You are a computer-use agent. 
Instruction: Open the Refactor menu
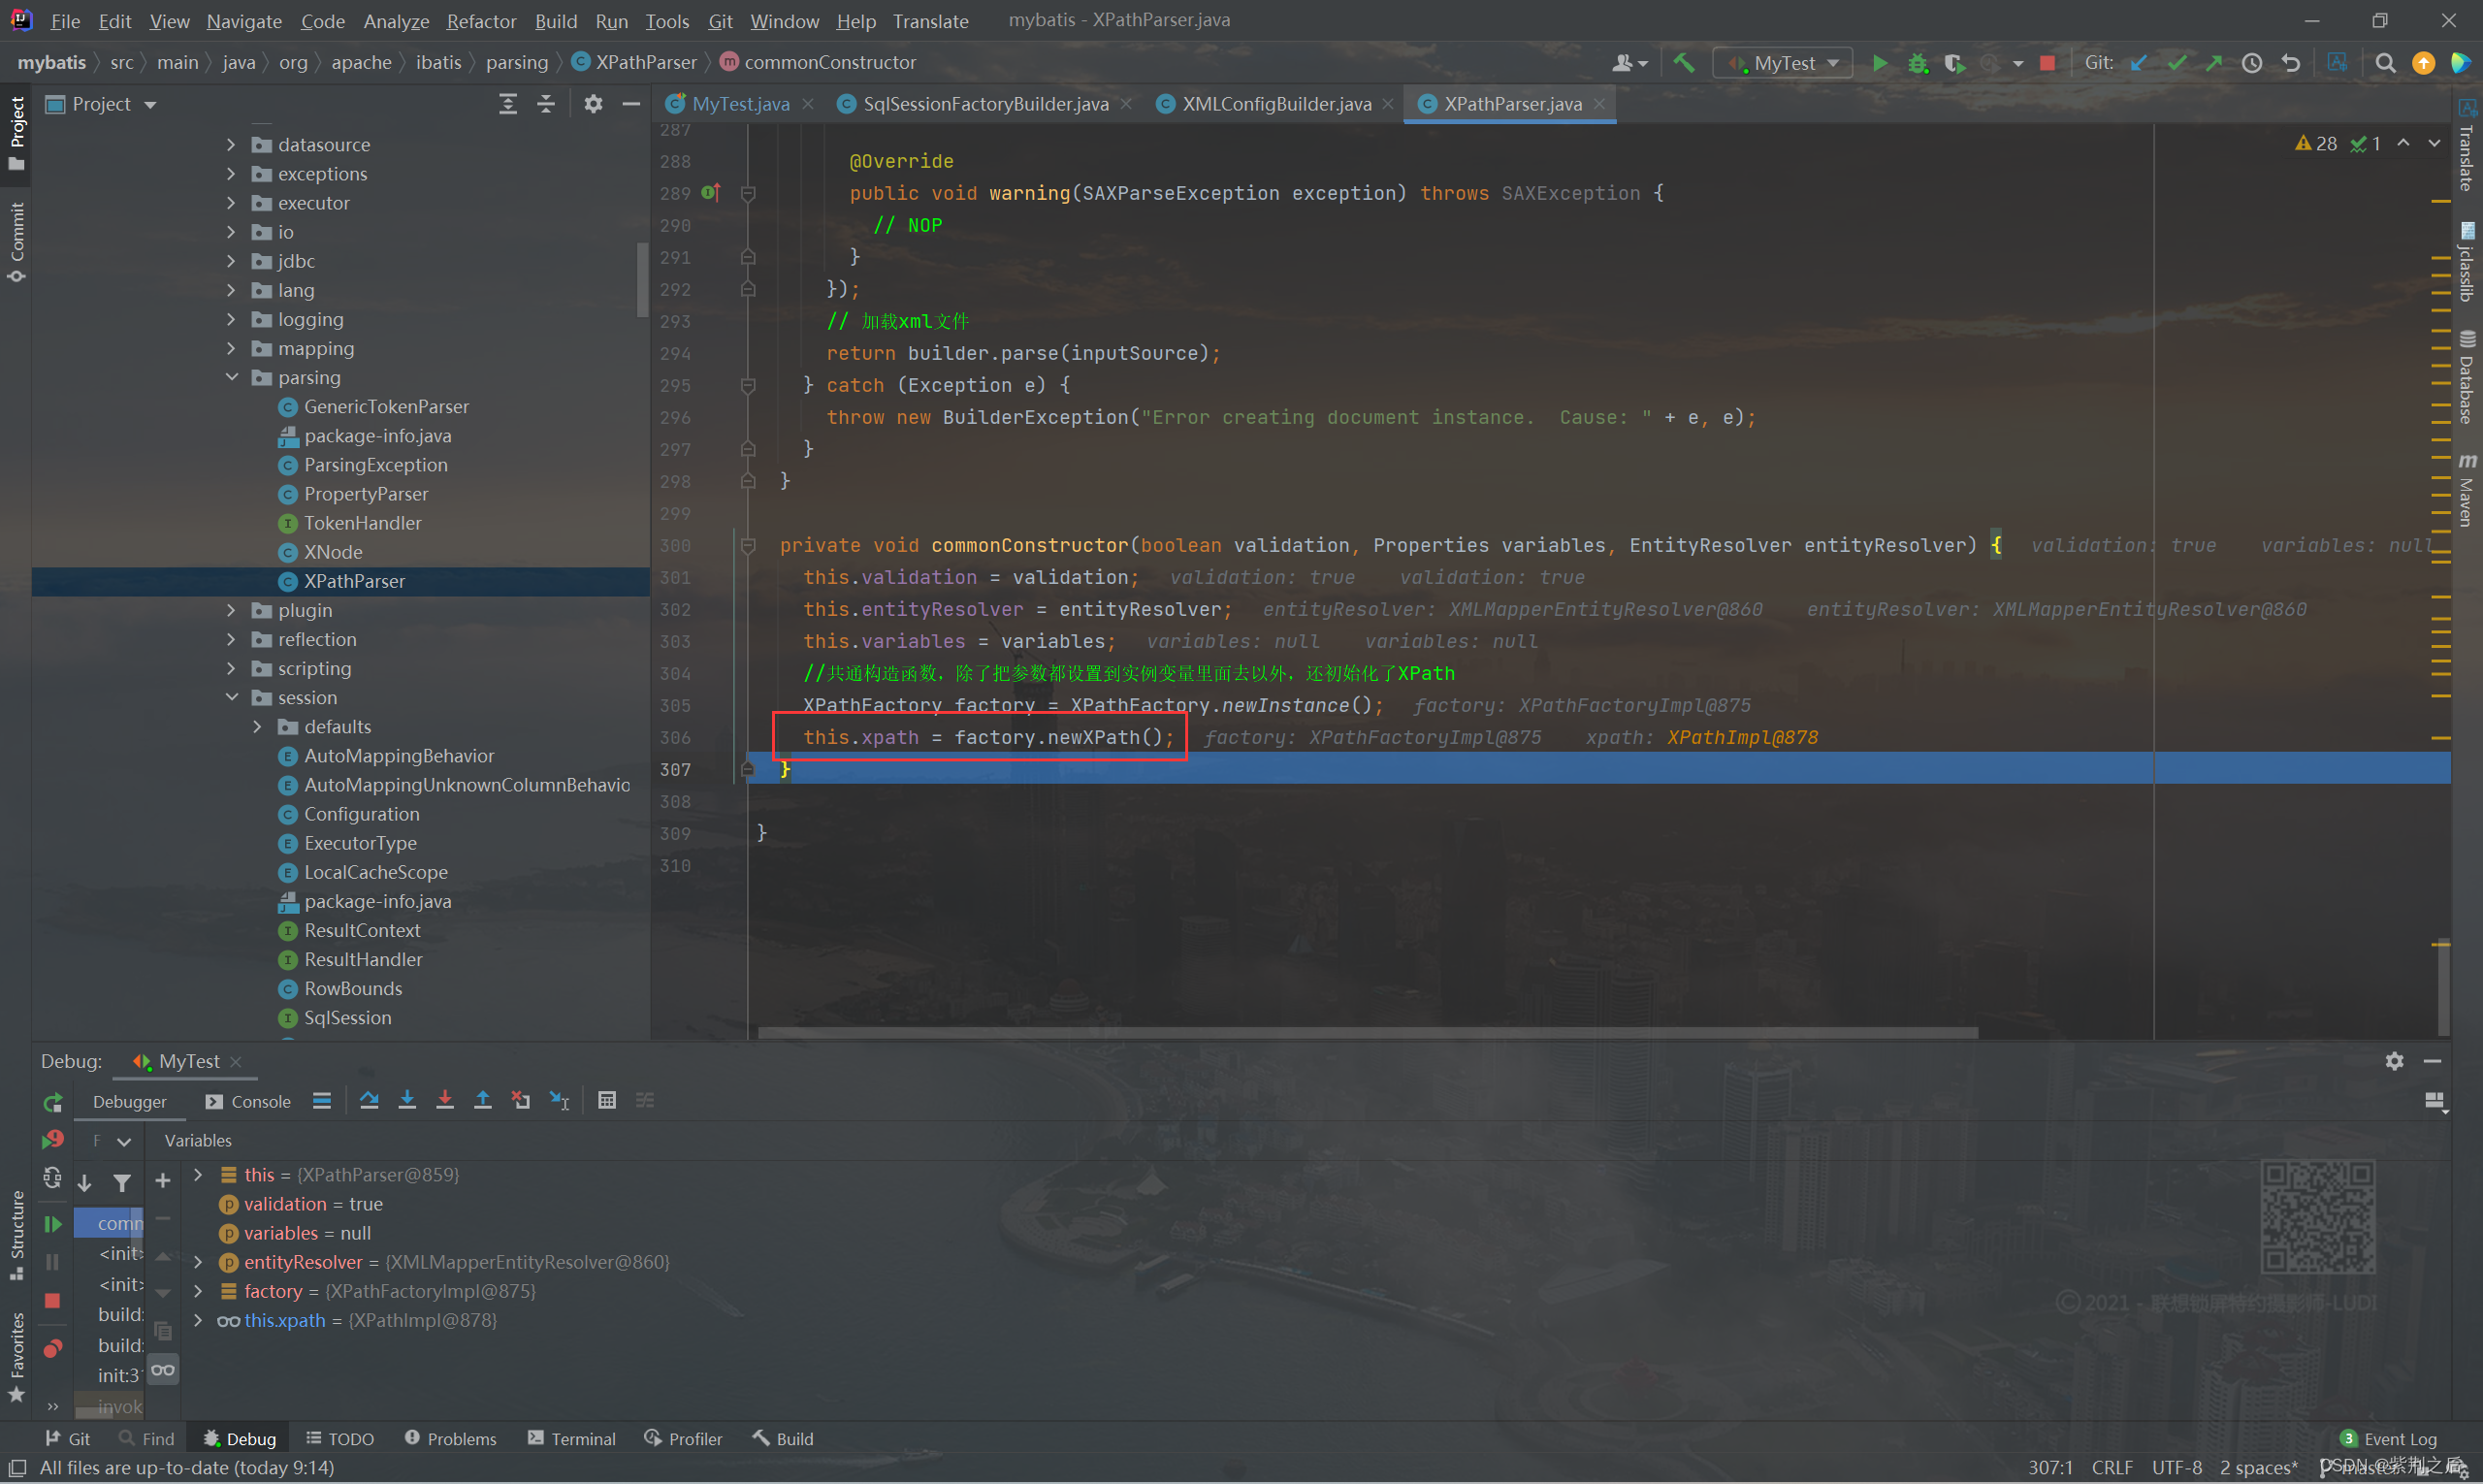481,21
